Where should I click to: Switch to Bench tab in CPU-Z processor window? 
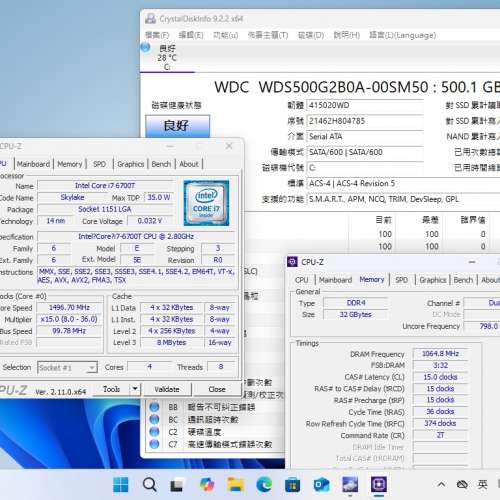pos(161,164)
